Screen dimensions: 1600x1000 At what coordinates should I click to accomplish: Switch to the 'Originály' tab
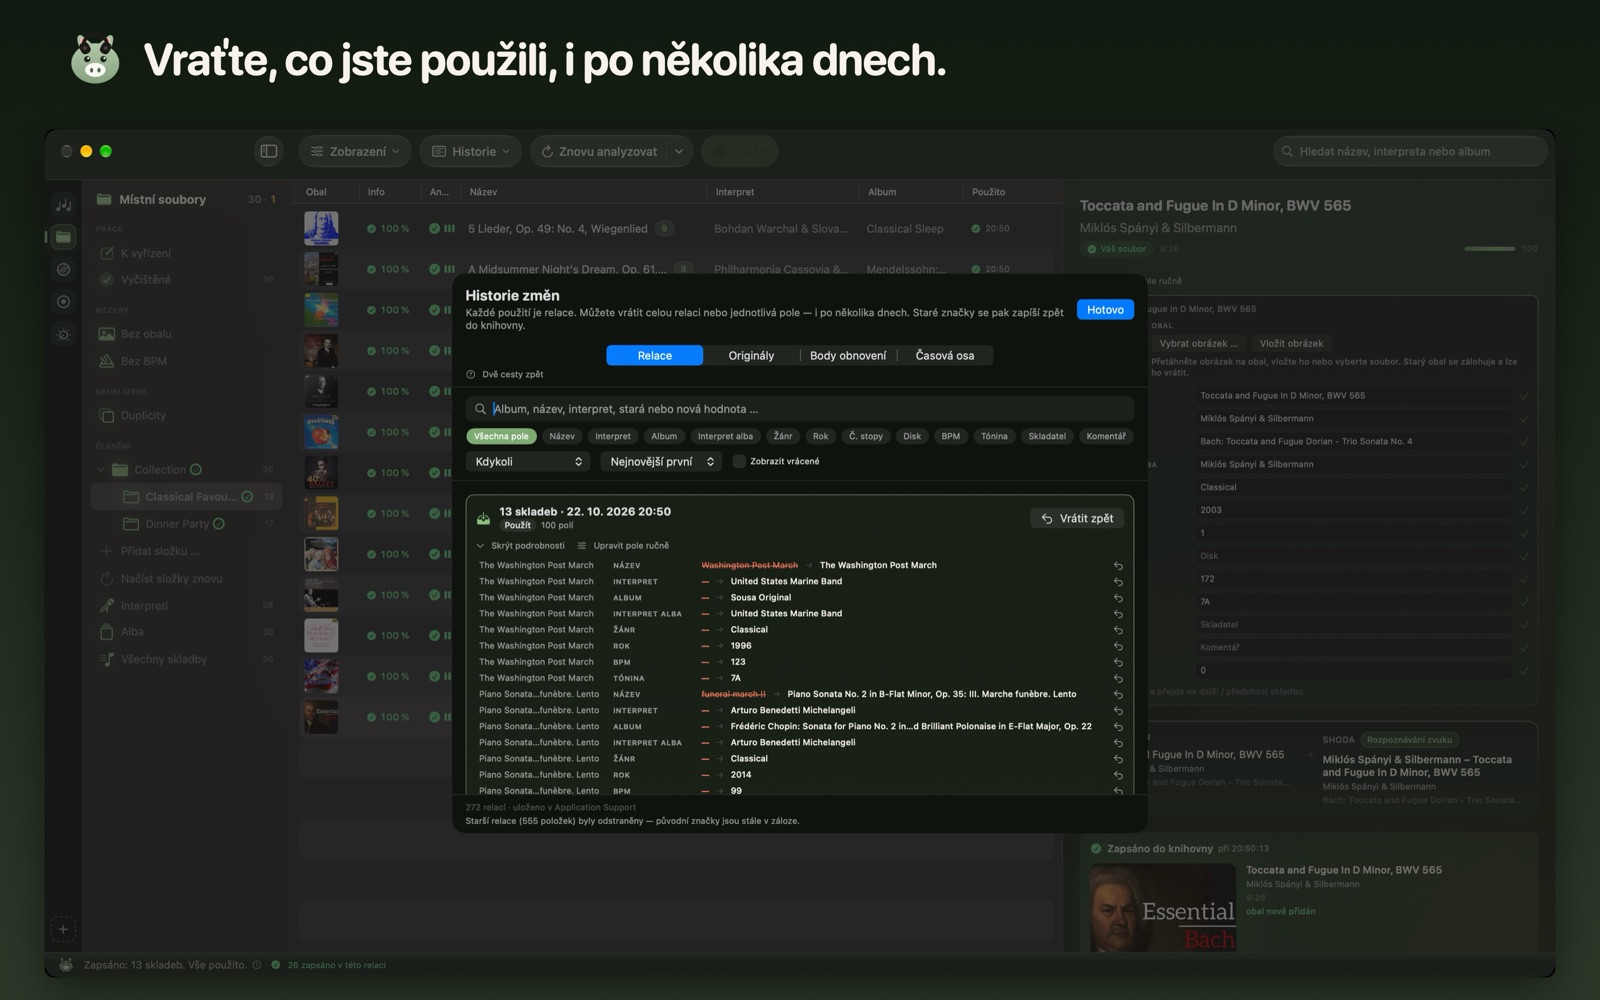tap(751, 356)
